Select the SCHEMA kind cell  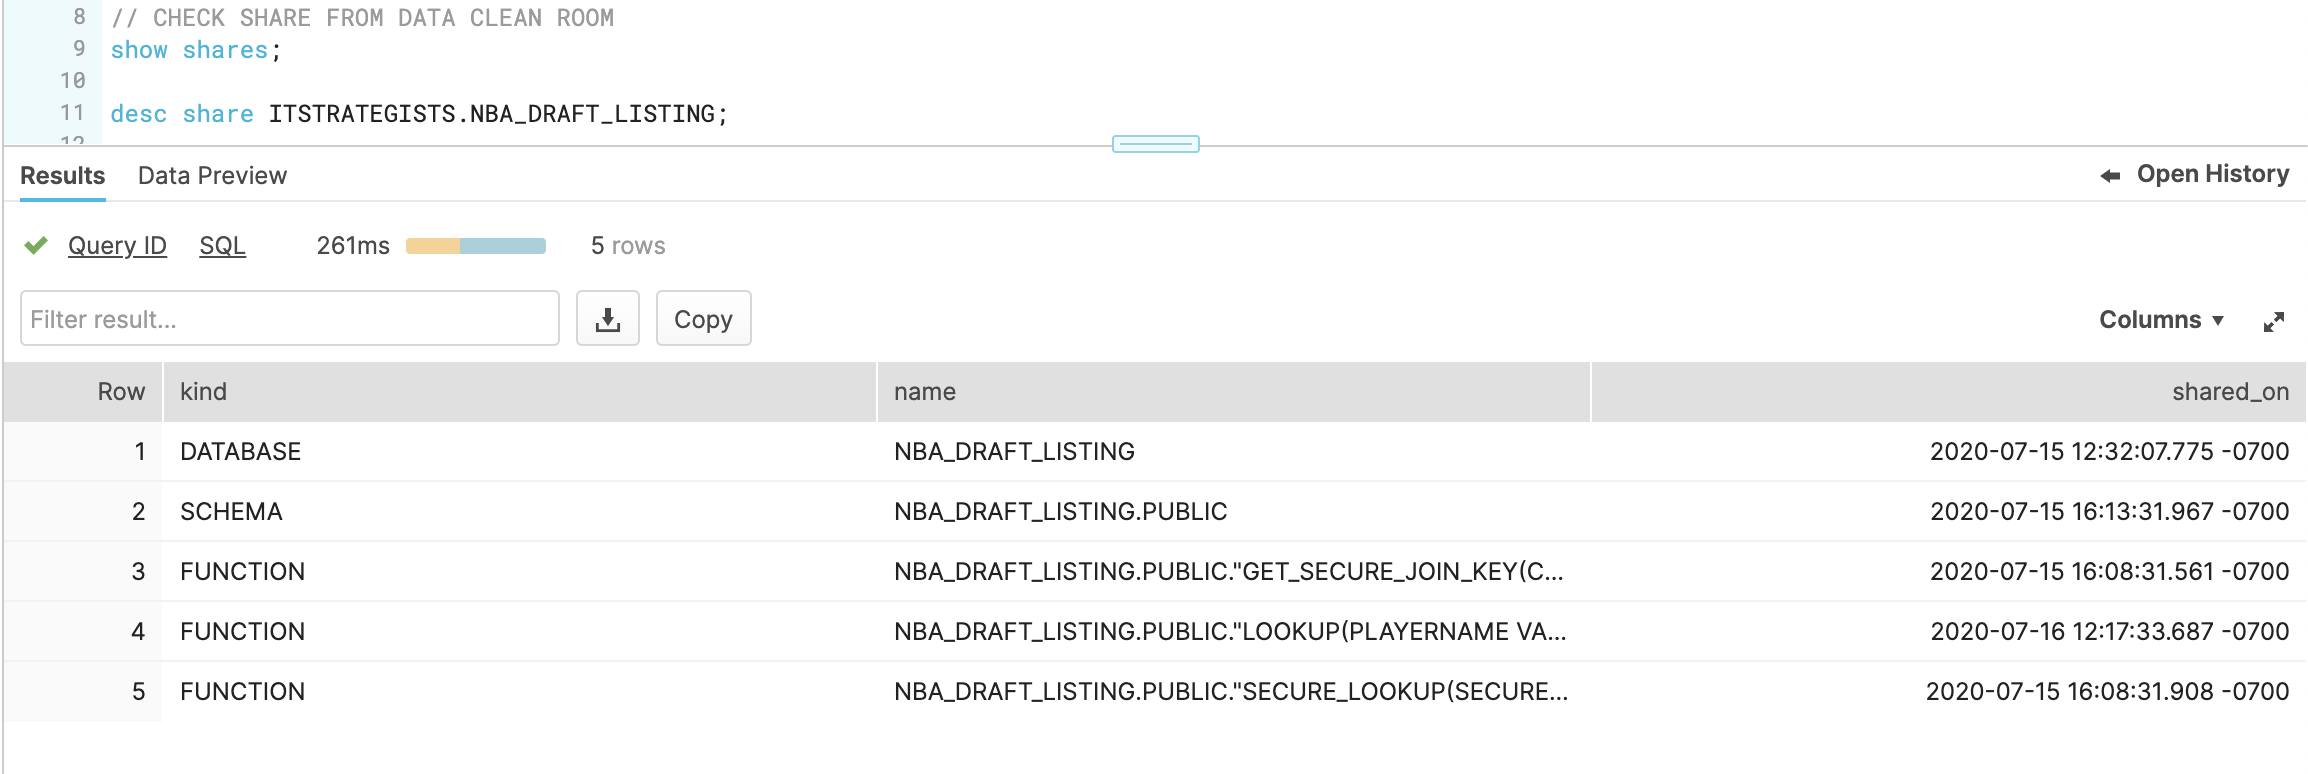tap(519, 512)
